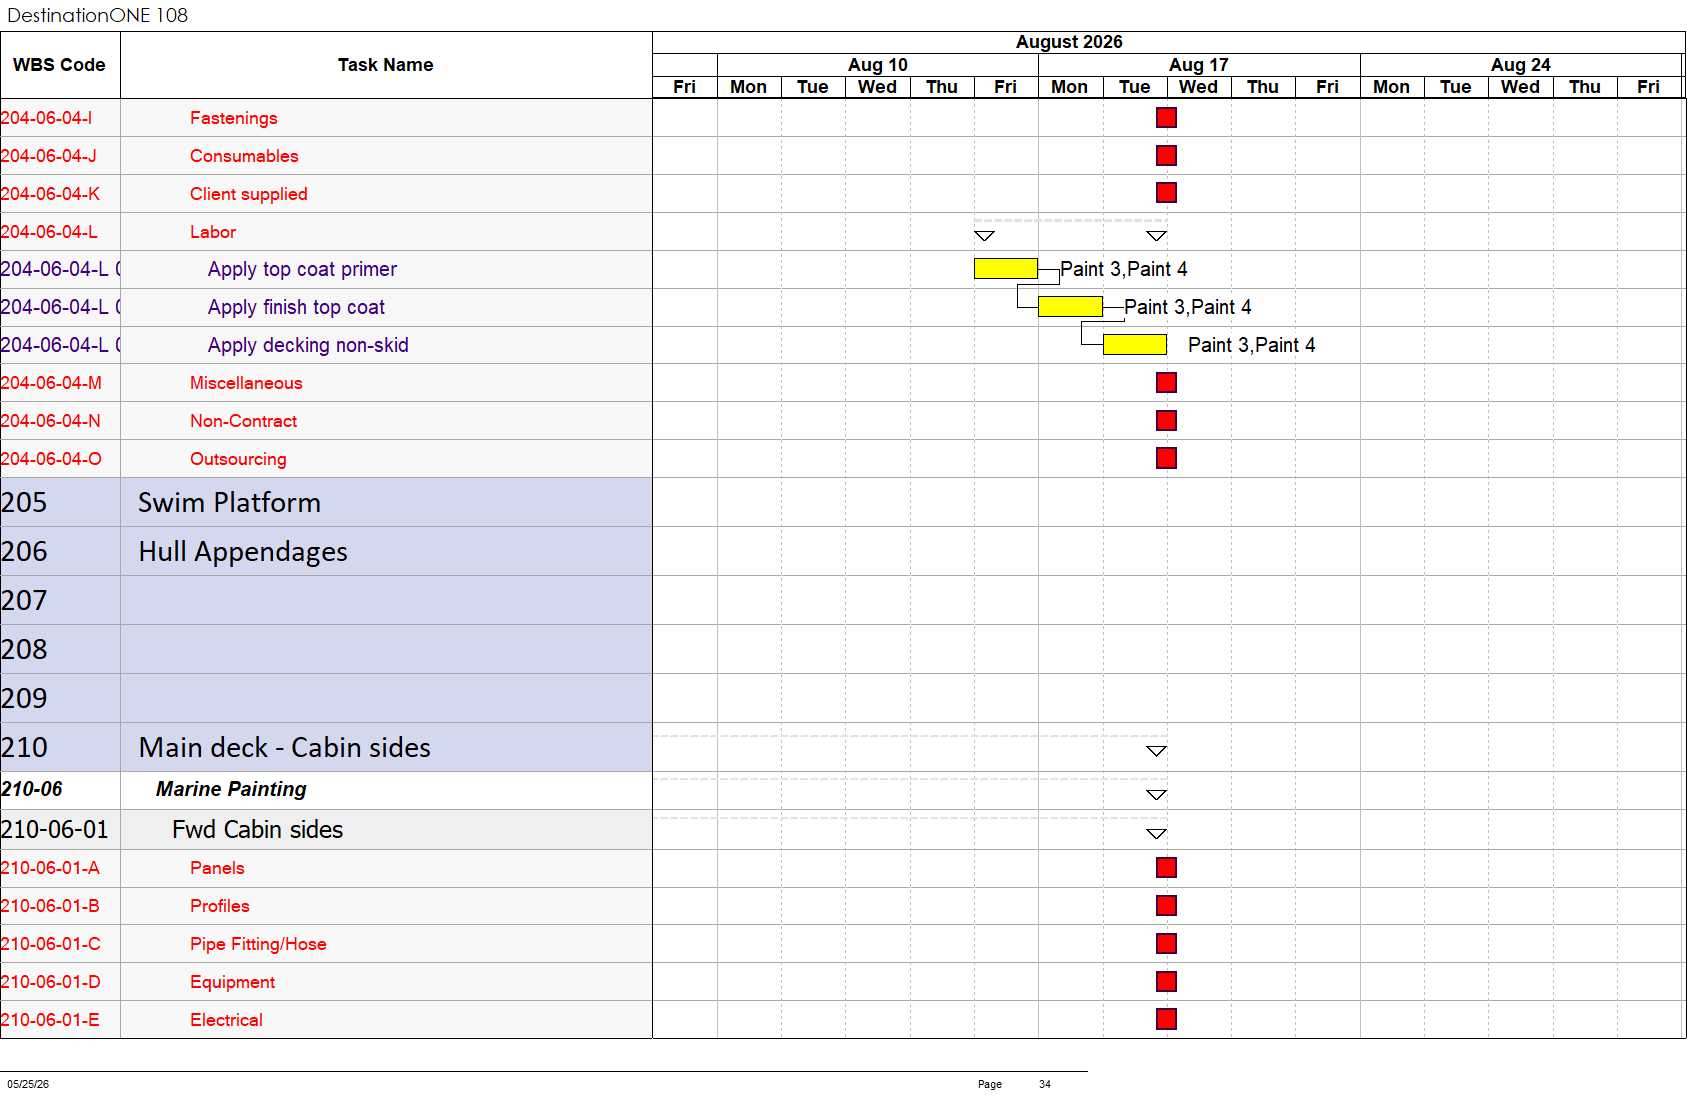The image size is (1687, 1097).
Task: Select the Marine Painting summary triangle marker
Action: [1156, 795]
